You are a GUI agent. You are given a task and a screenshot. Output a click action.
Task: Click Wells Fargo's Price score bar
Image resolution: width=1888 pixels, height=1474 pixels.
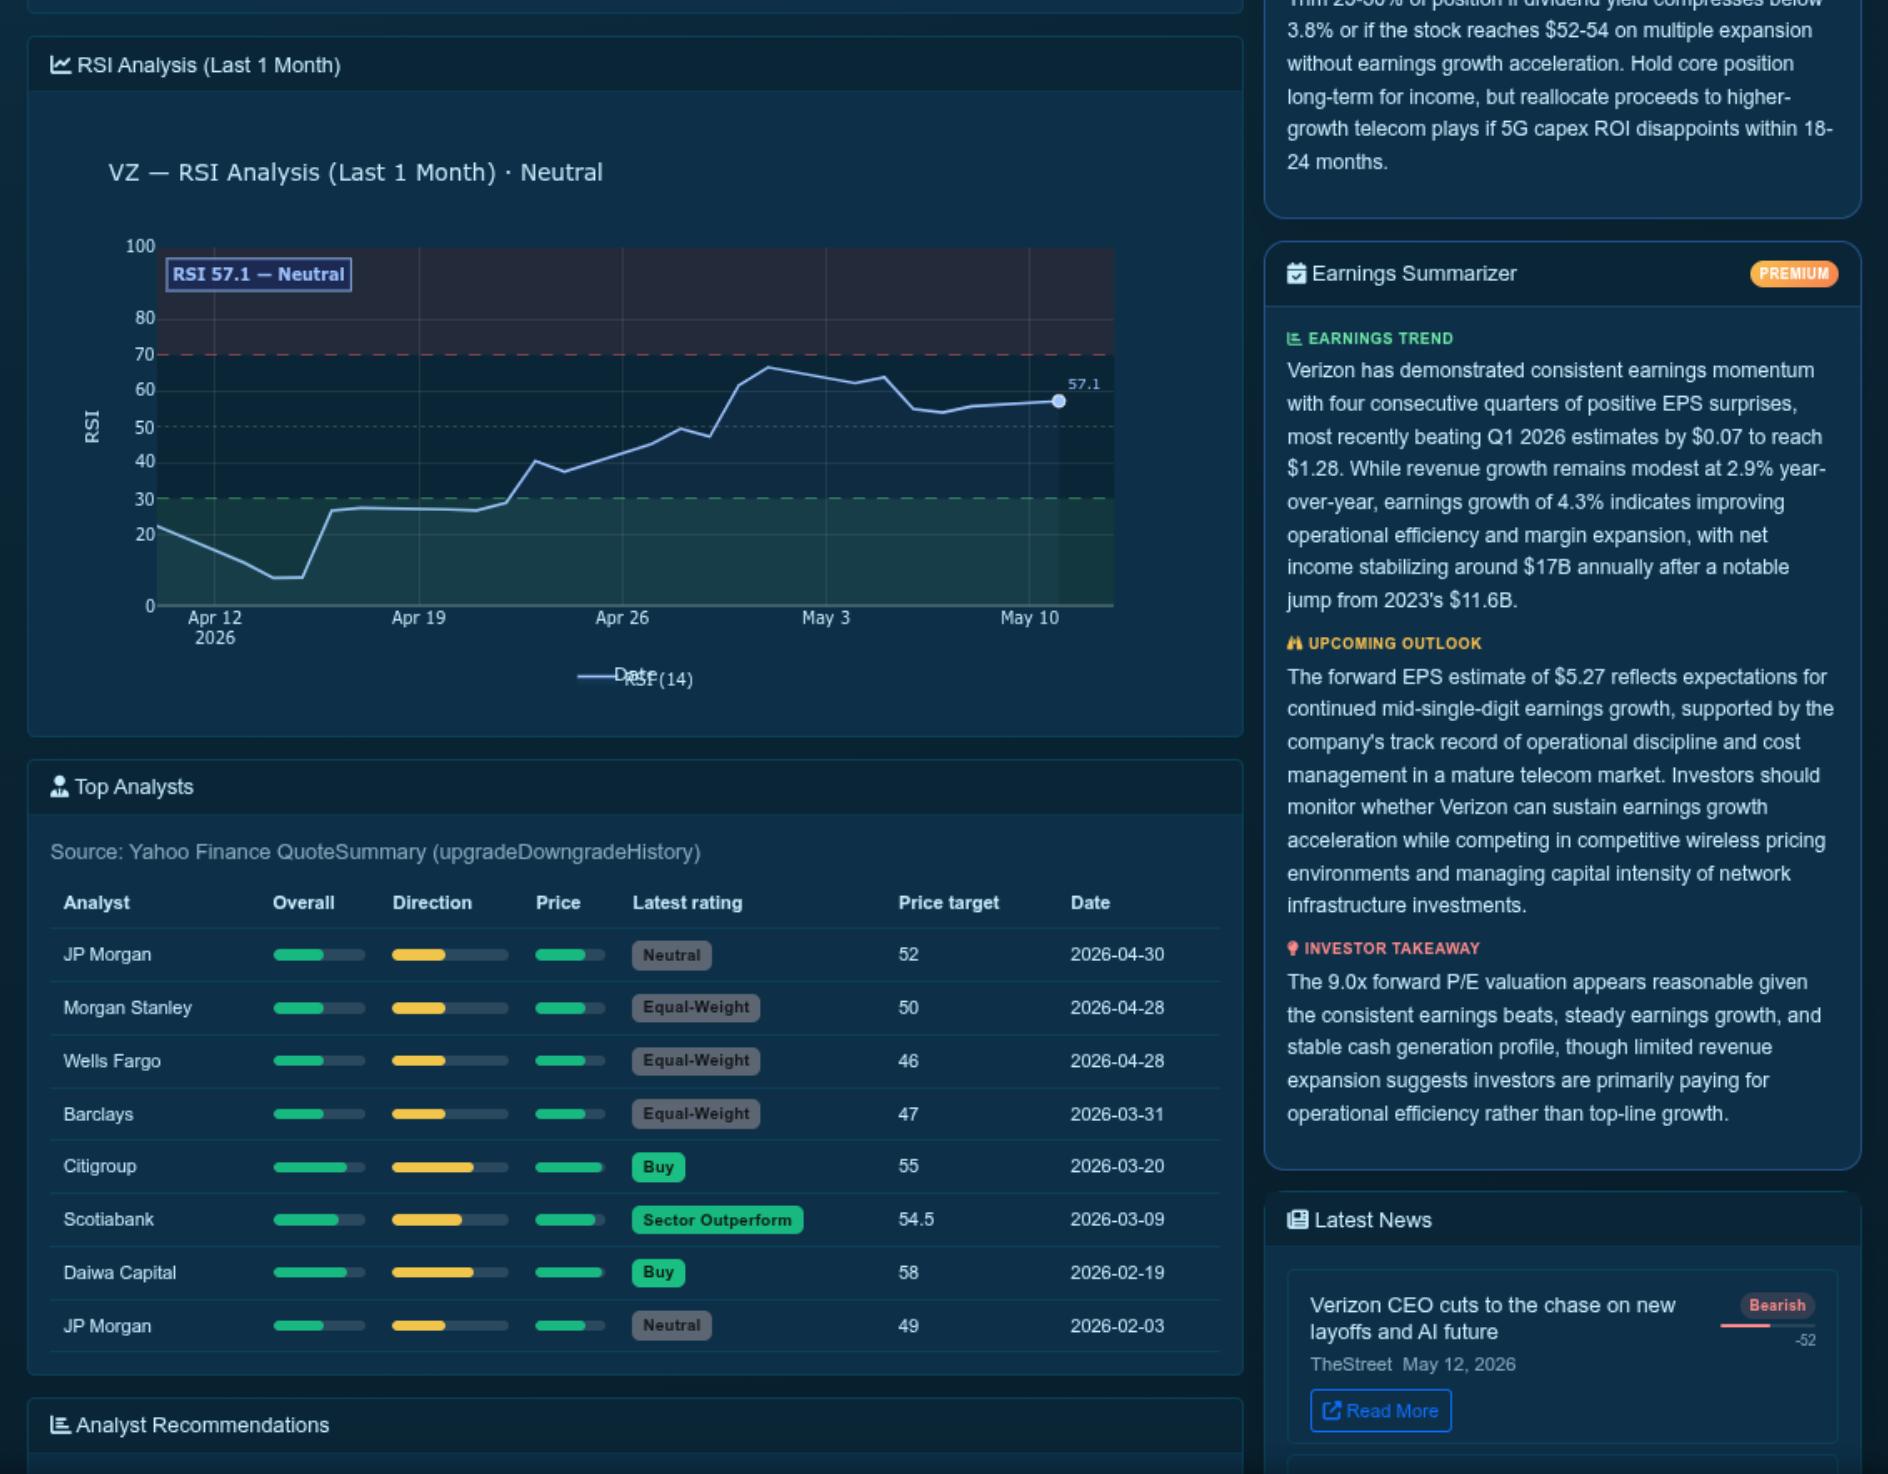[570, 1061]
